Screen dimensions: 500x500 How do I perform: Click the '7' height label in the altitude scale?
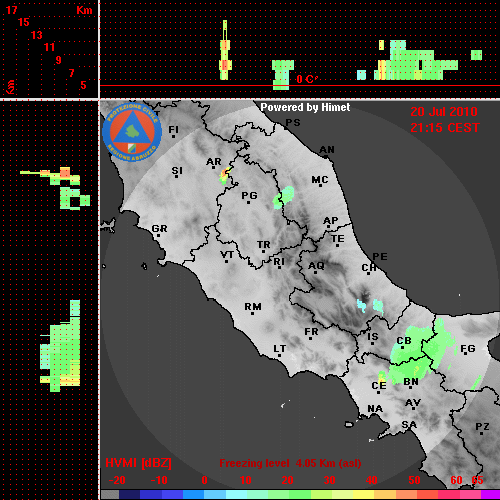71,73
